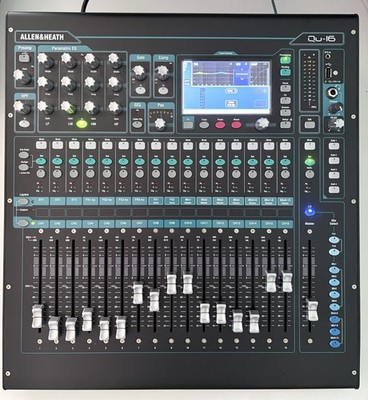The image size is (368, 400).
Task: Select the Mix1 mix key
Action: pos(334,270)
